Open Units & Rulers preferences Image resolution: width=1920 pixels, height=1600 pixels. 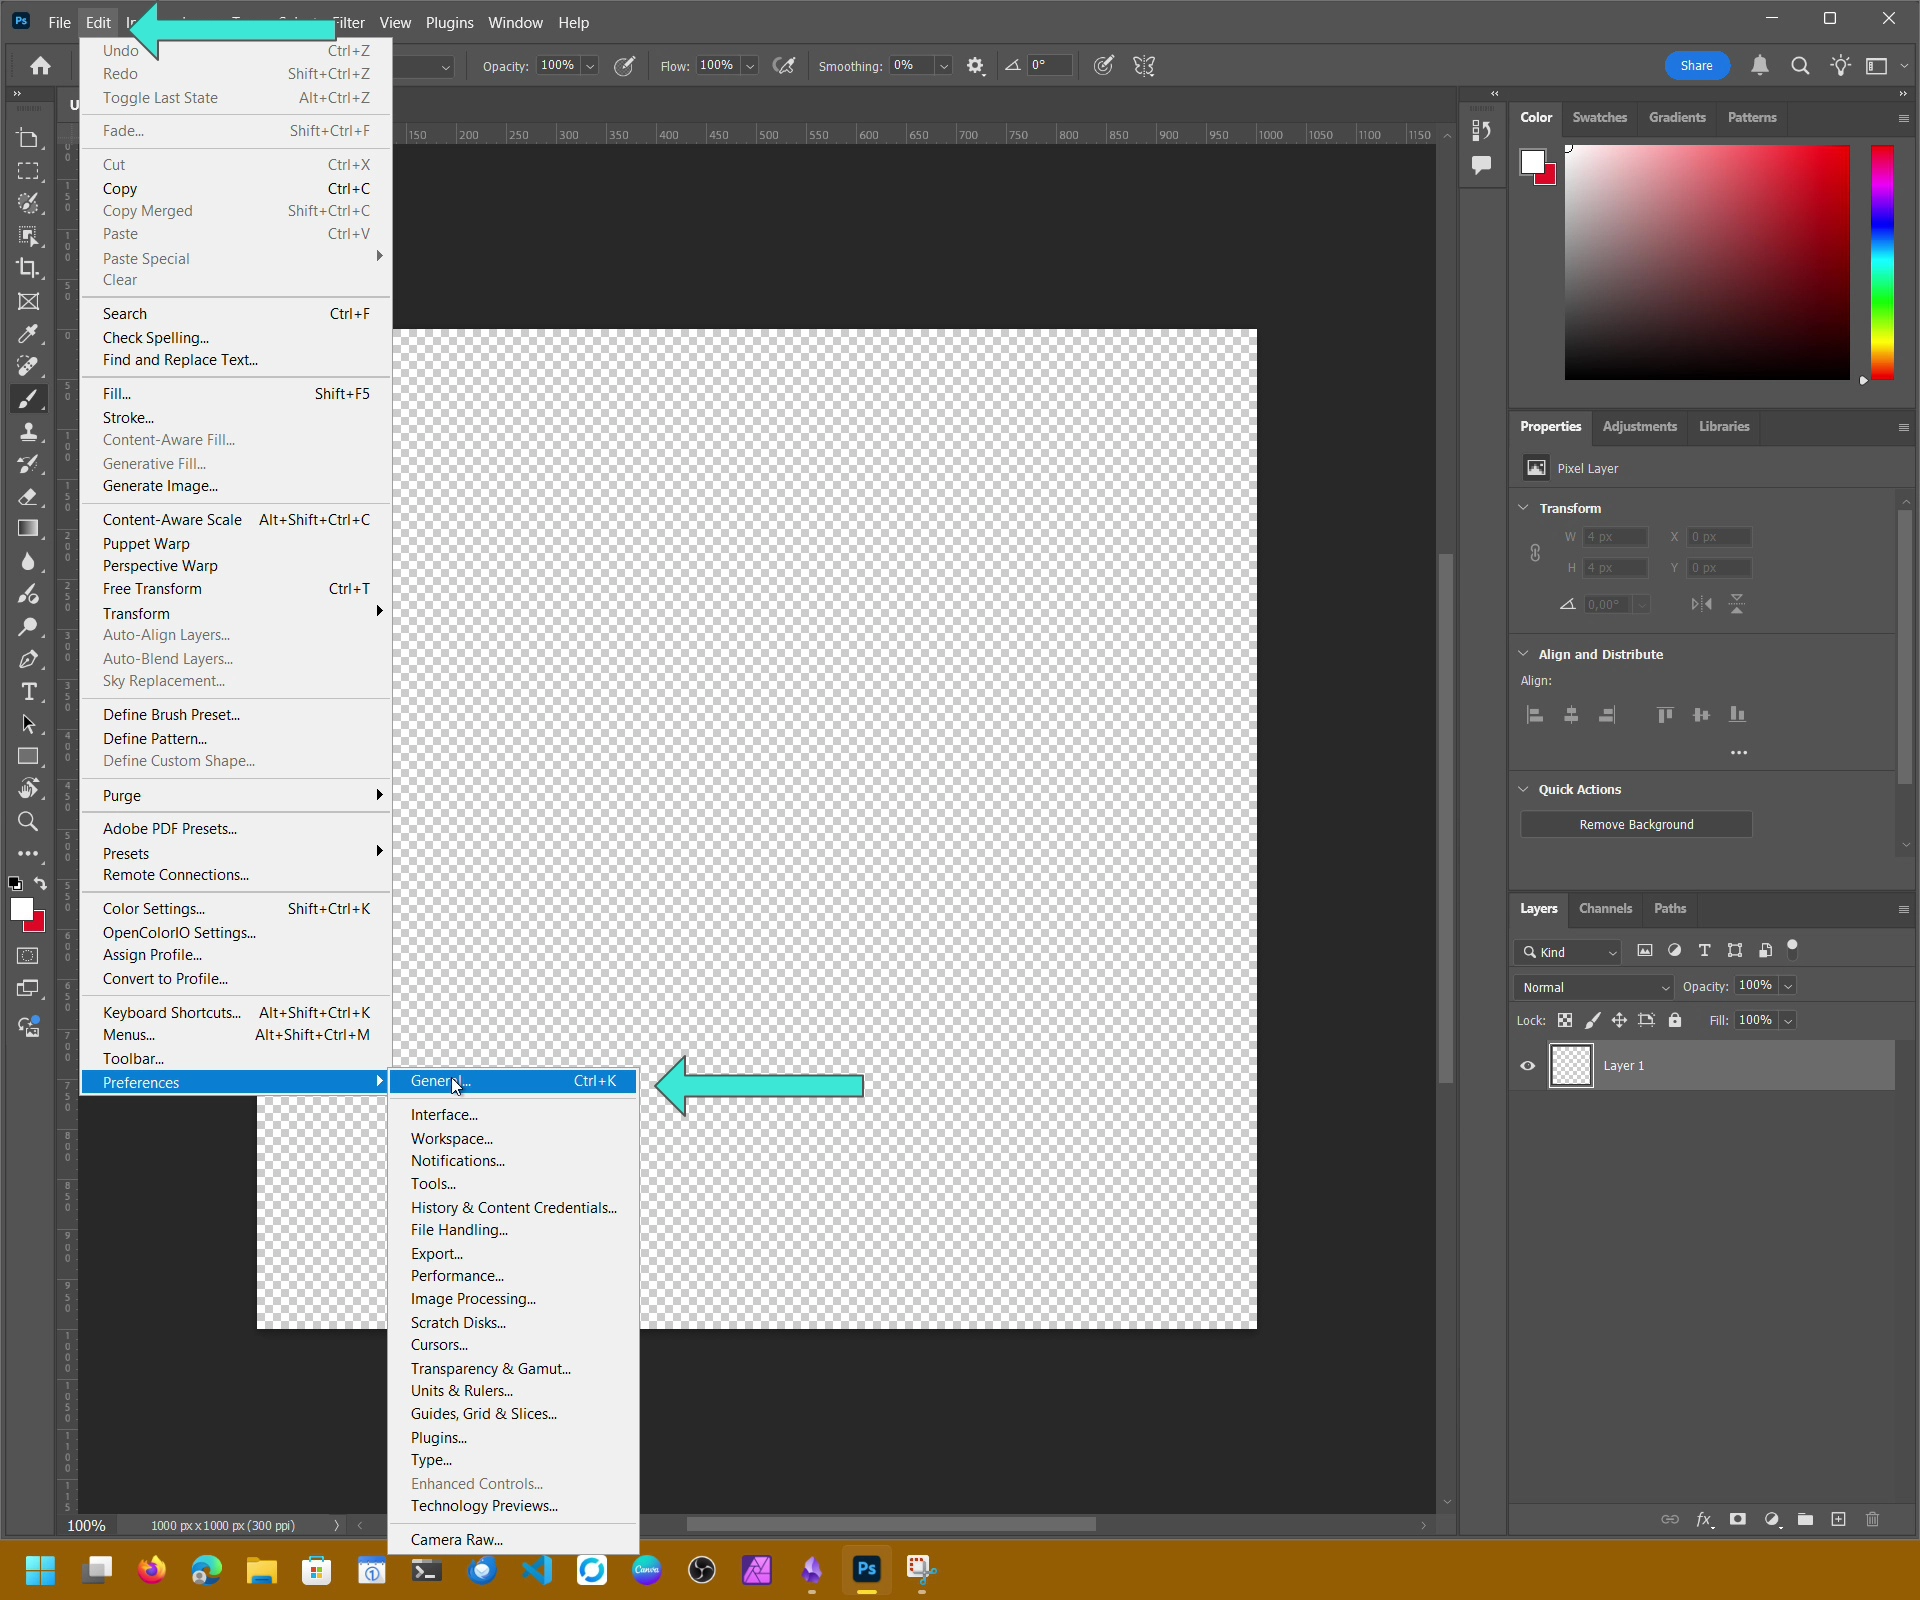coord(513,1391)
